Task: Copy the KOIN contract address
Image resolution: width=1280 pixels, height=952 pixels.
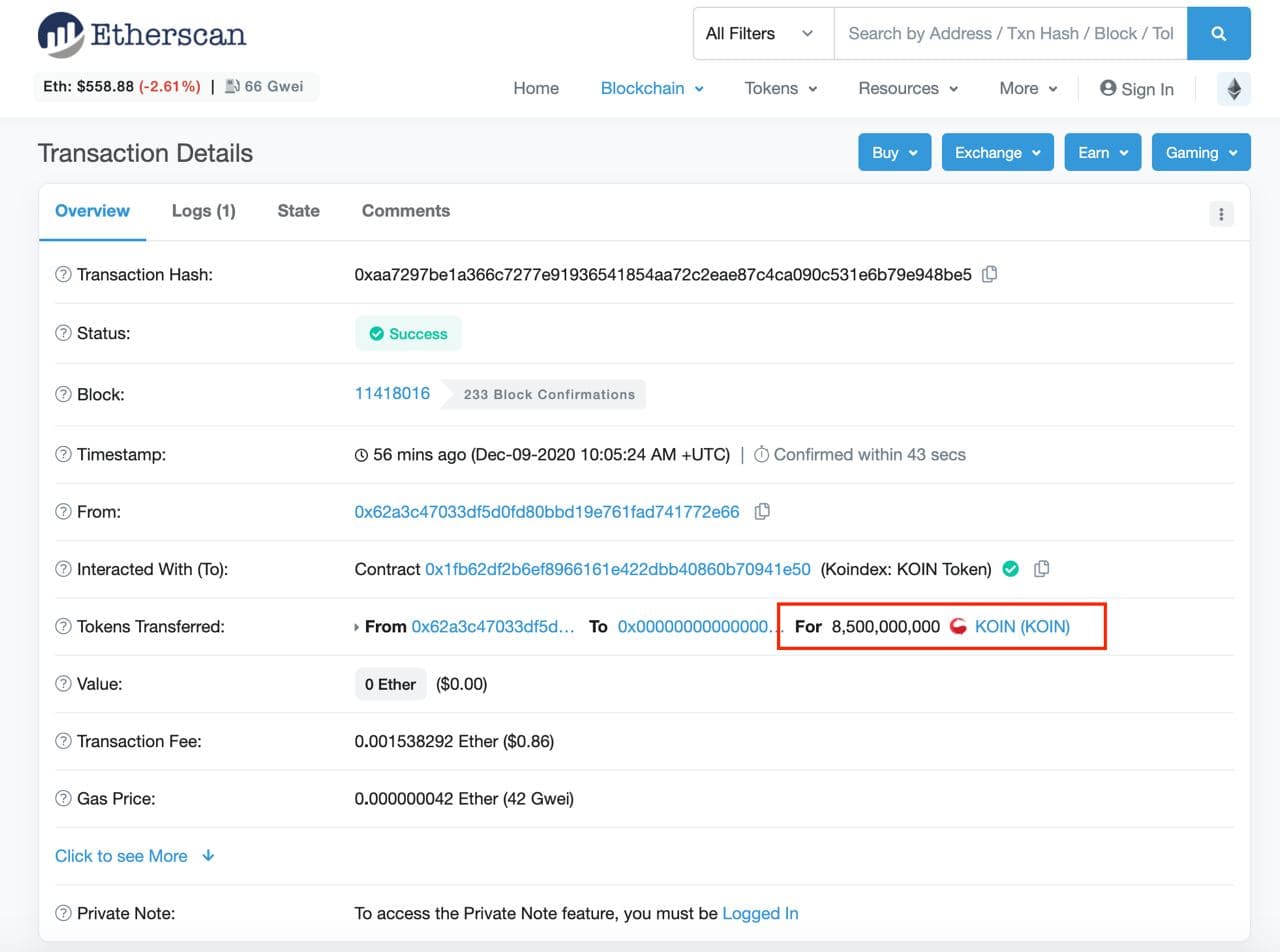Action: pyautogui.click(x=1041, y=569)
